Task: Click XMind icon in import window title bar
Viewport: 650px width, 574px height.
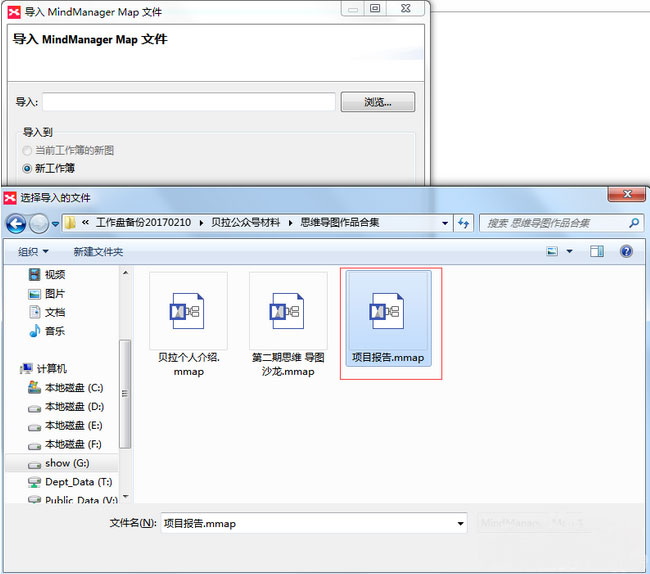Action: (14, 12)
